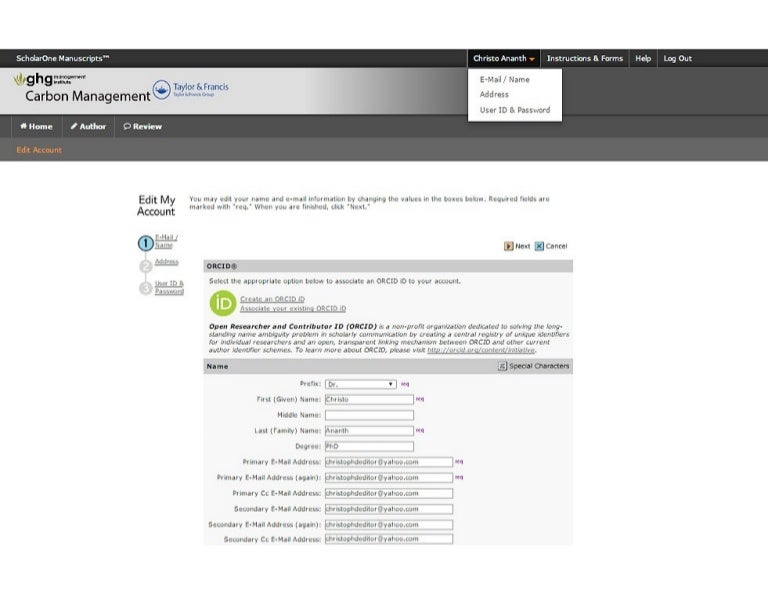Click step 2 Address circle icon
This screenshot has height=594, width=768.
(145, 265)
